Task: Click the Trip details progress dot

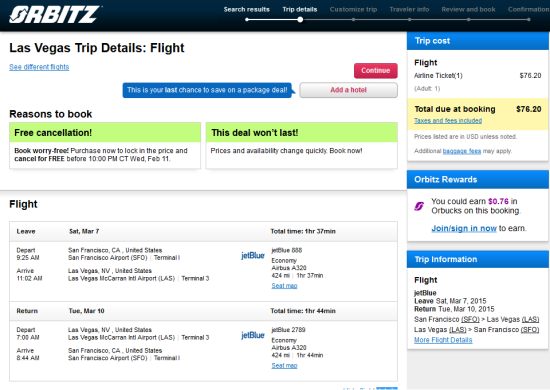Action: tap(300, 20)
